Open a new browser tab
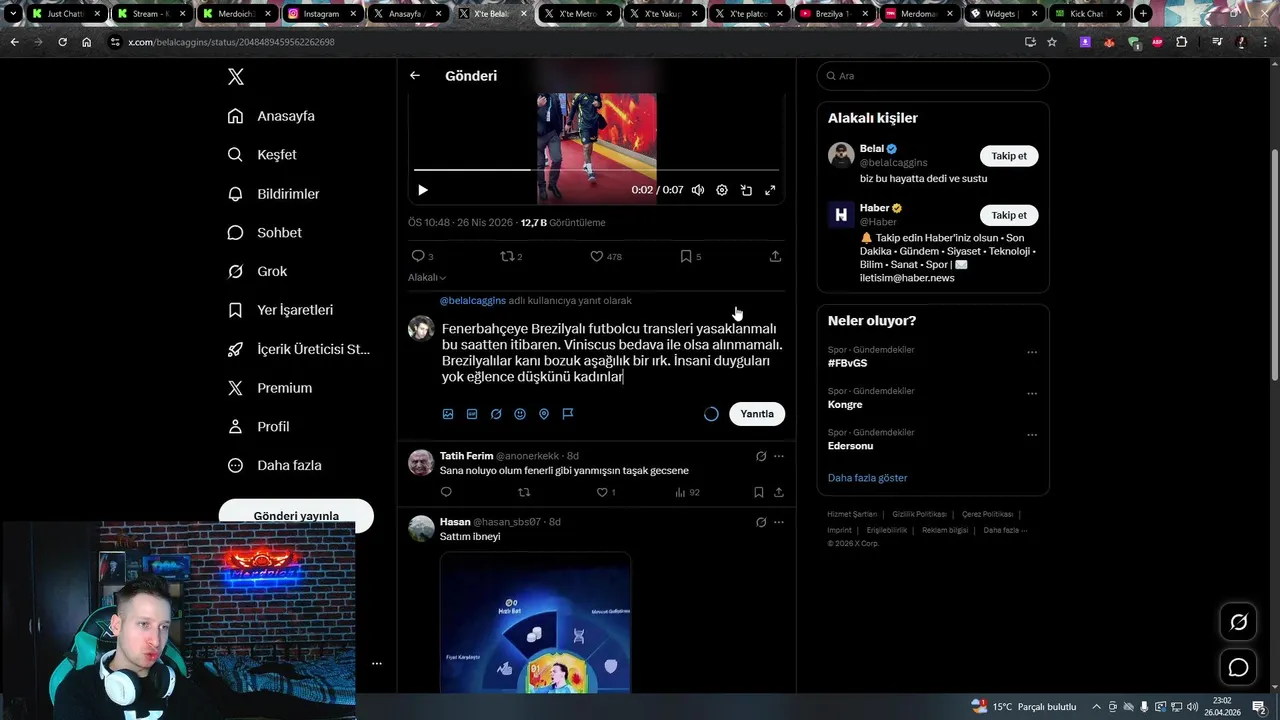 pyautogui.click(x=1143, y=14)
